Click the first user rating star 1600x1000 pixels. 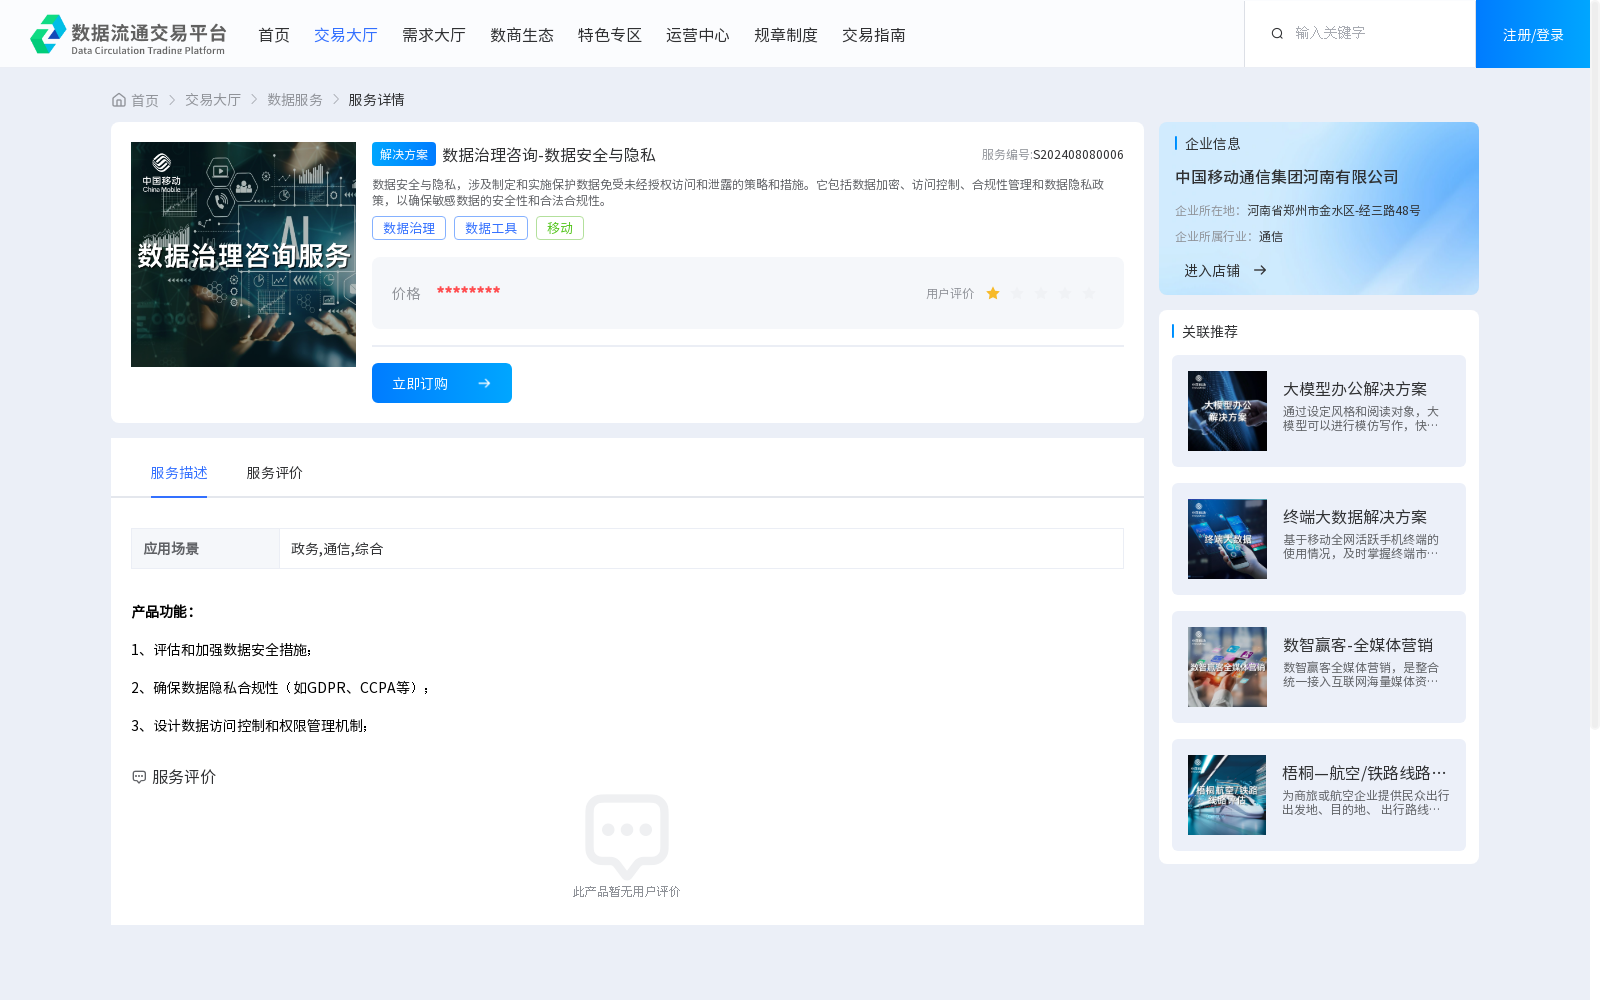click(x=993, y=293)
